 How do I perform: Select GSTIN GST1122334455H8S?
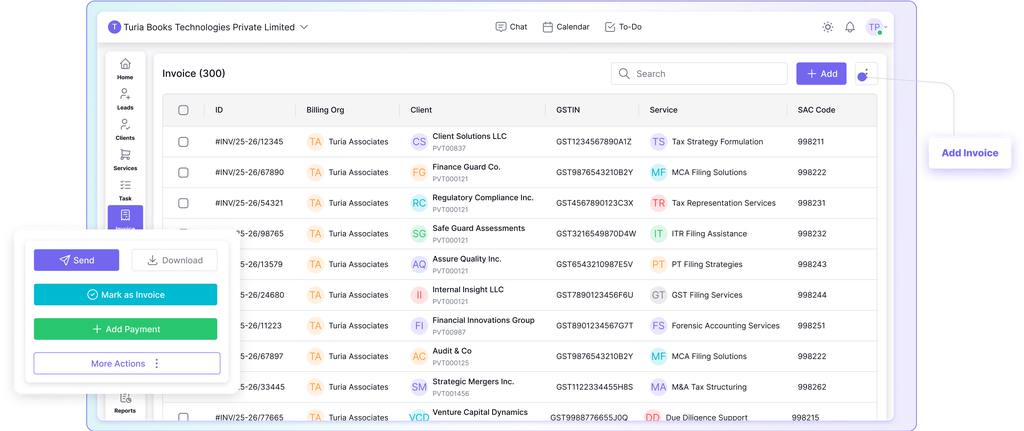[x=594, y=387]
